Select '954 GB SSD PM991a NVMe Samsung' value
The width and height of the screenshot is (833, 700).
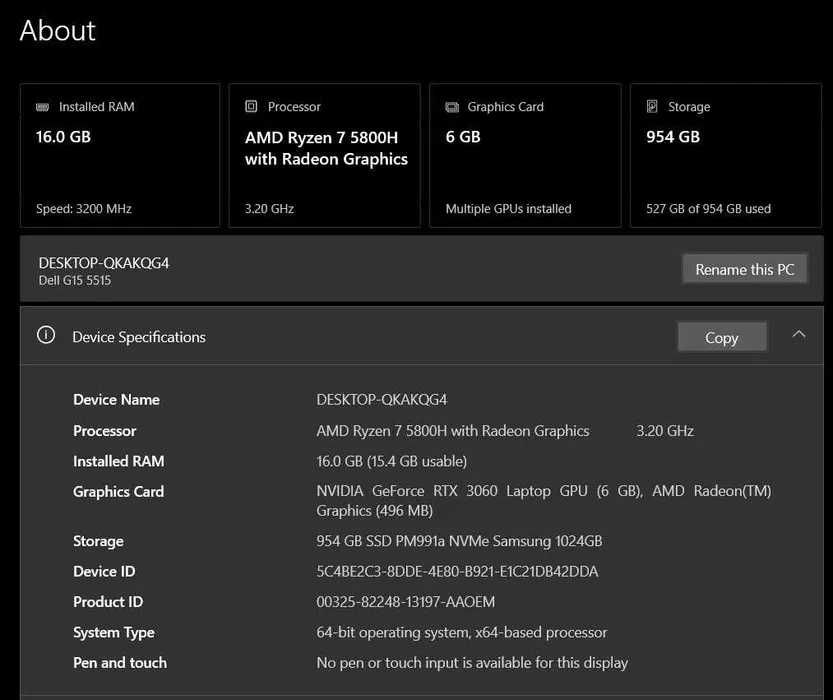pyautogui.click(x=459, y=541)
